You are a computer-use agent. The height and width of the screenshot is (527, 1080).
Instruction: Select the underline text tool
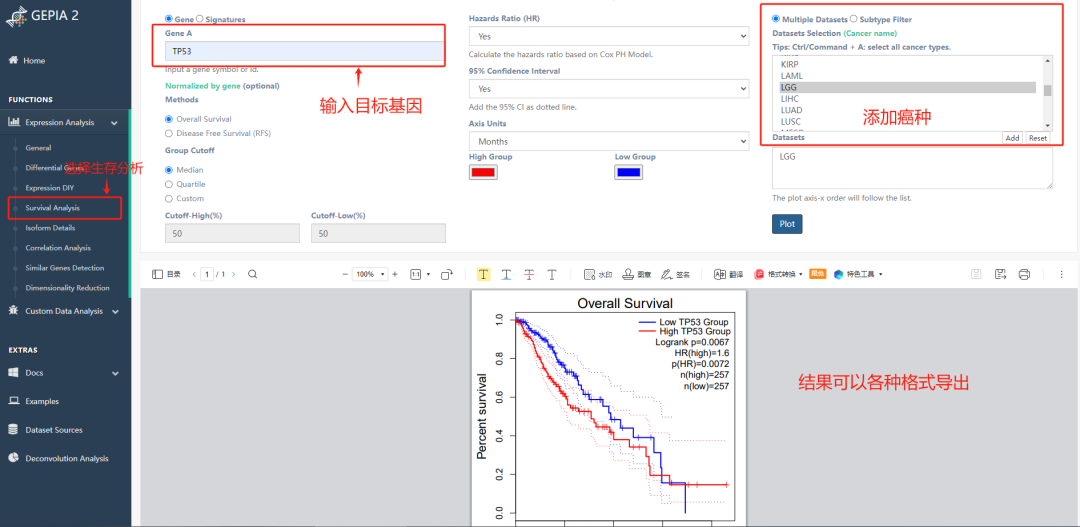[x=506, y=274]
